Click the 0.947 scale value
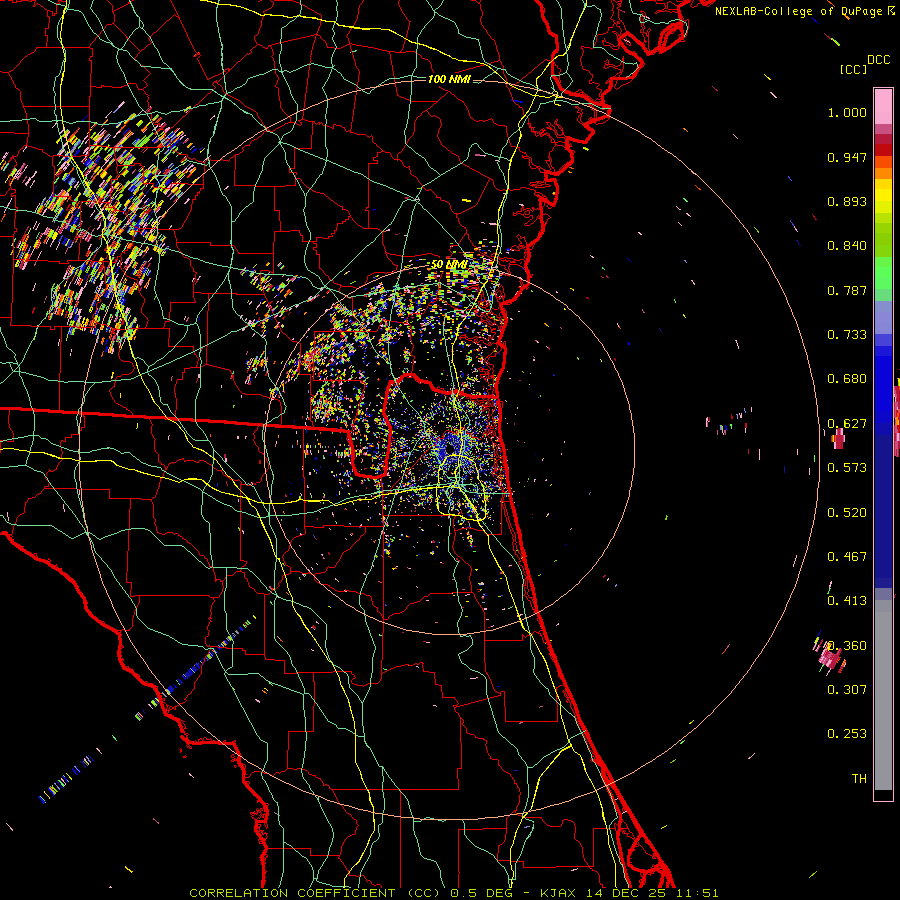900x900 pixels. [847, 157]
